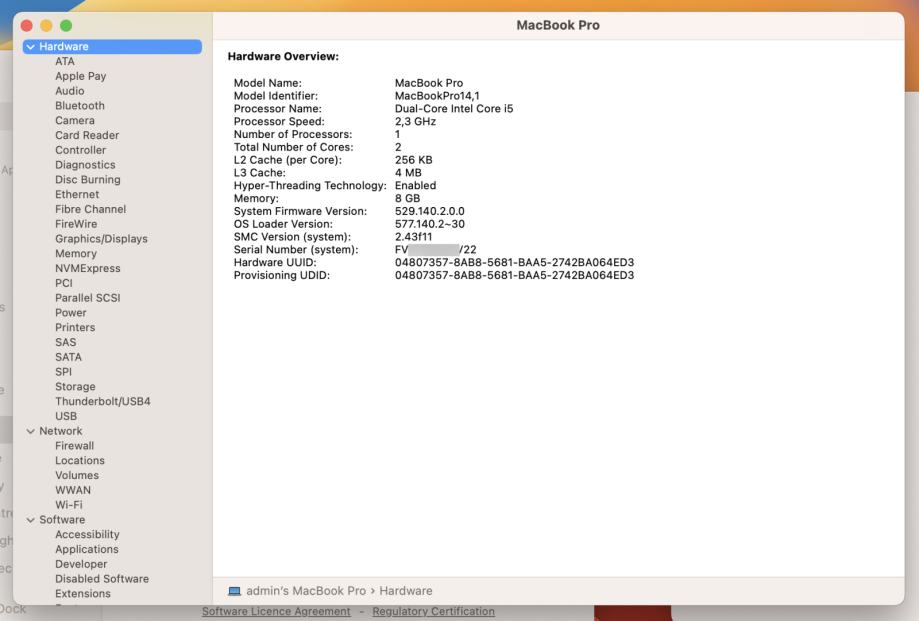This screenshot has height=621, width=919.
Task: Click the green zoom window button
Action: 66,26
